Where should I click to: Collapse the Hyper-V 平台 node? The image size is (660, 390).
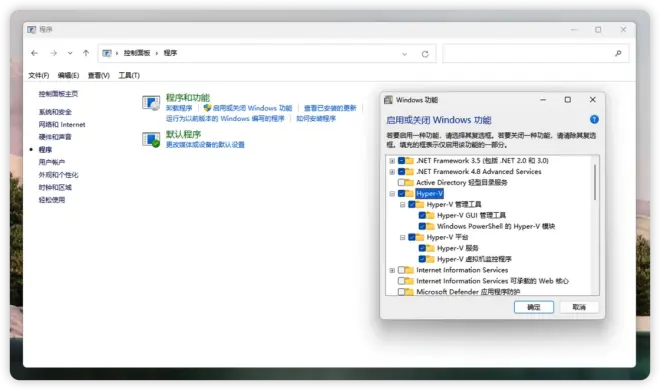(x=402, y=237)
